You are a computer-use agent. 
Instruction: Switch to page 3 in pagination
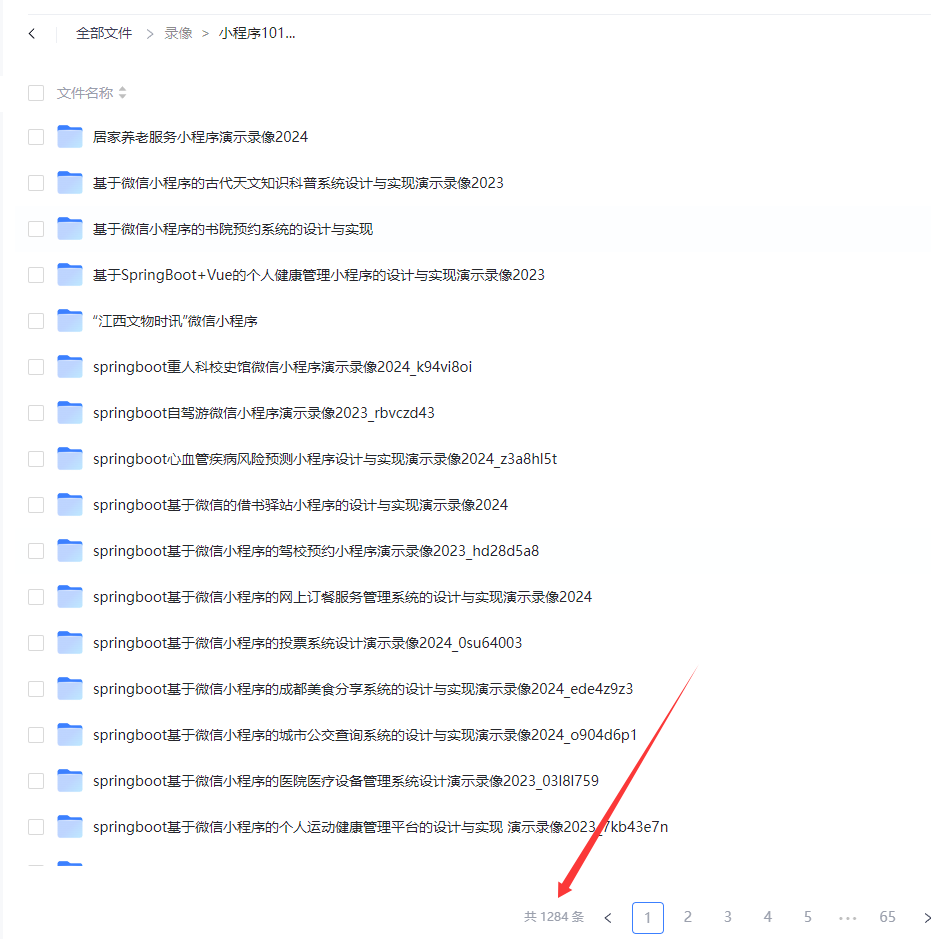728,917
